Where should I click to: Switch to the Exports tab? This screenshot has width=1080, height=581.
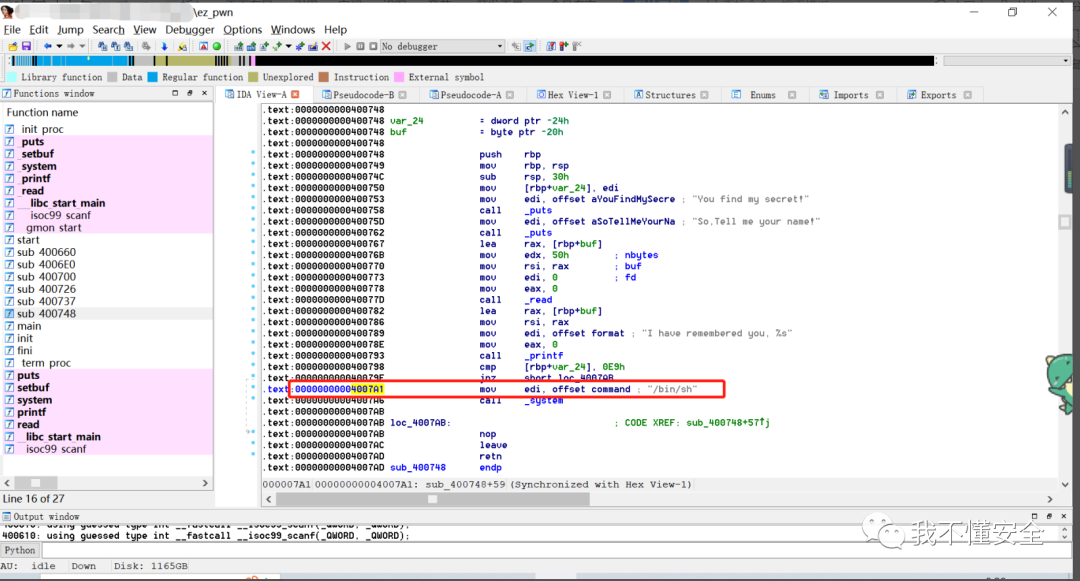click(938, 95)
